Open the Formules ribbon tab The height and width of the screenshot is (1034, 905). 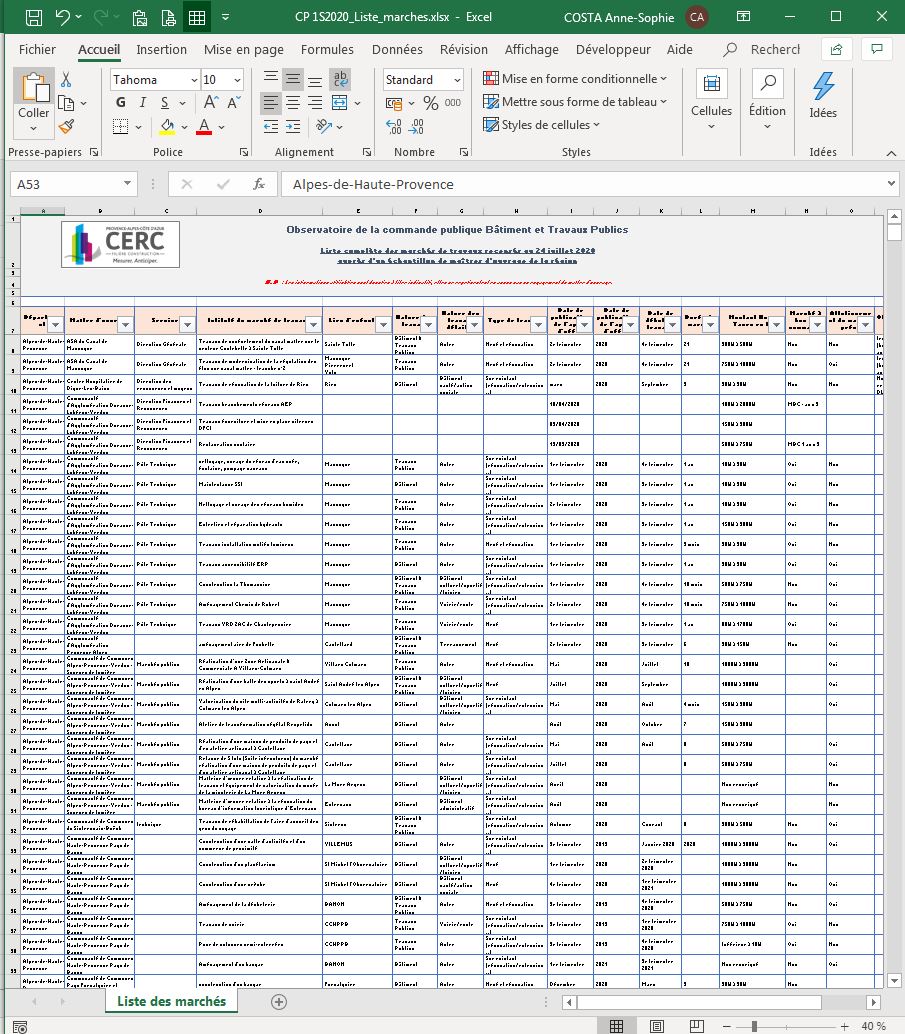click(327, 49)
